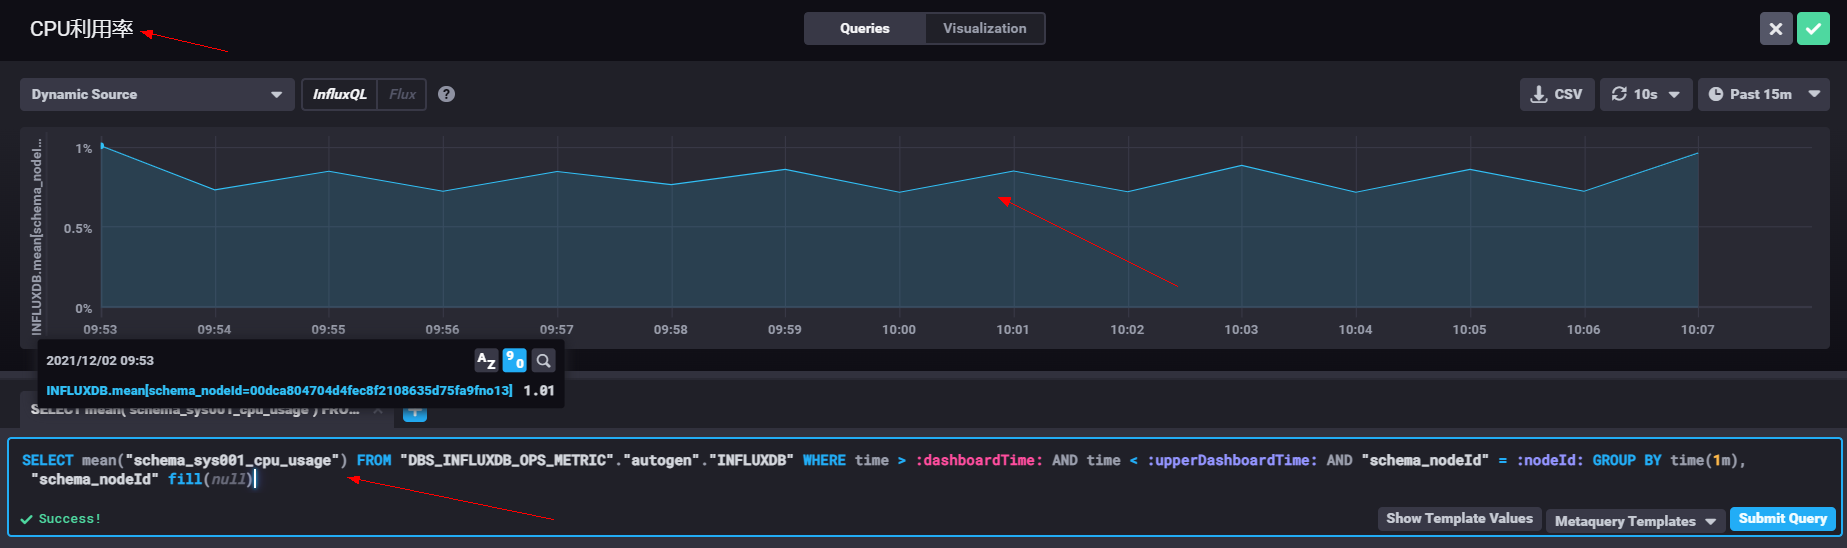1847x548 pixels.
Task: Download data as CSV
Action: pos(1557,94)
